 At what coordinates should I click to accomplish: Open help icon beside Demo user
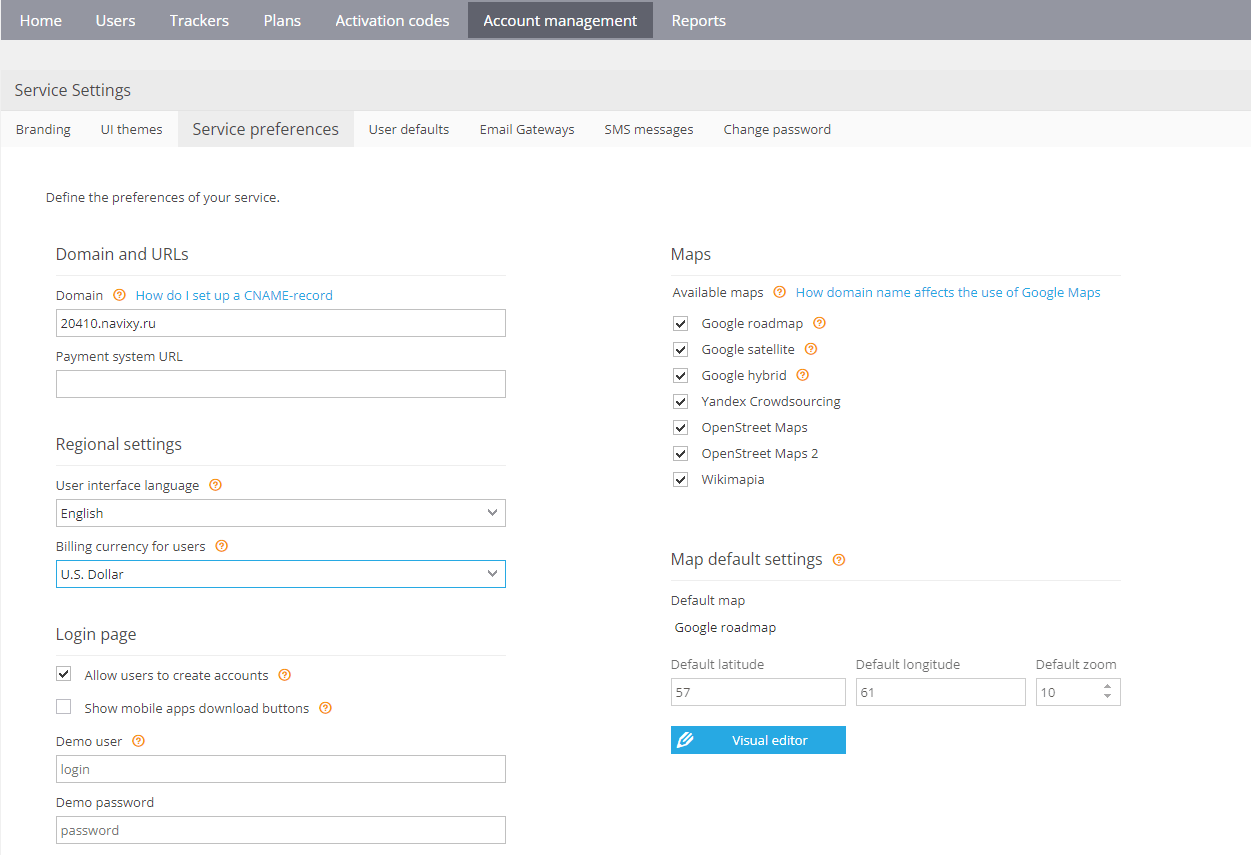click(x=139, y=741)
